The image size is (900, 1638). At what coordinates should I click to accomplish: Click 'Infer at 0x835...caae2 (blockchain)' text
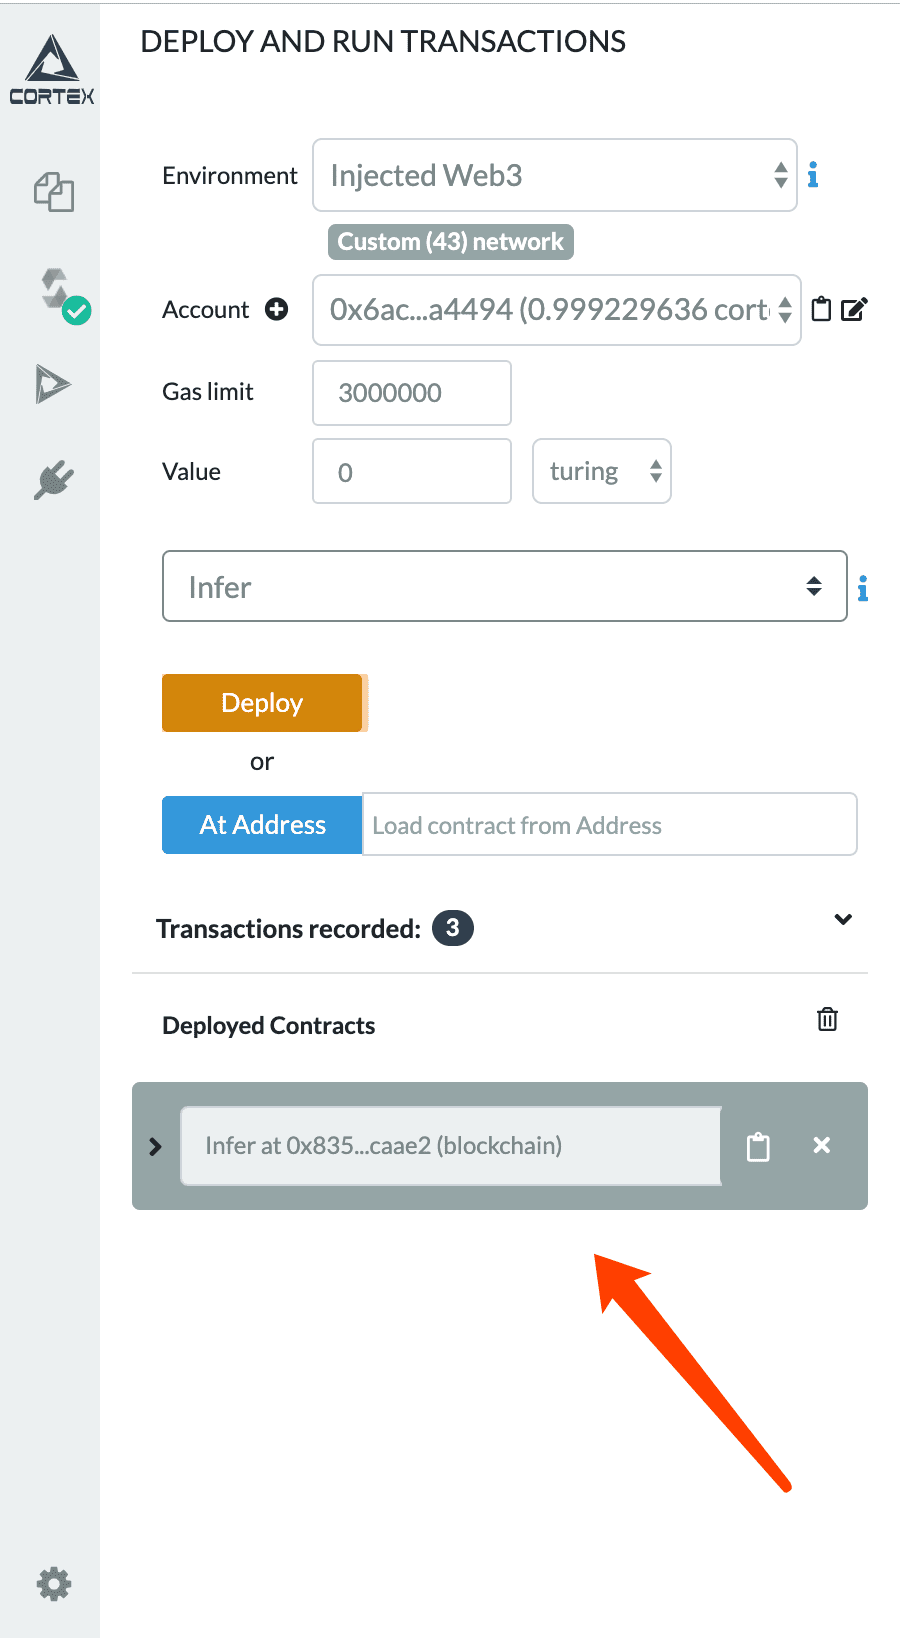click(x=383, y=1145)
